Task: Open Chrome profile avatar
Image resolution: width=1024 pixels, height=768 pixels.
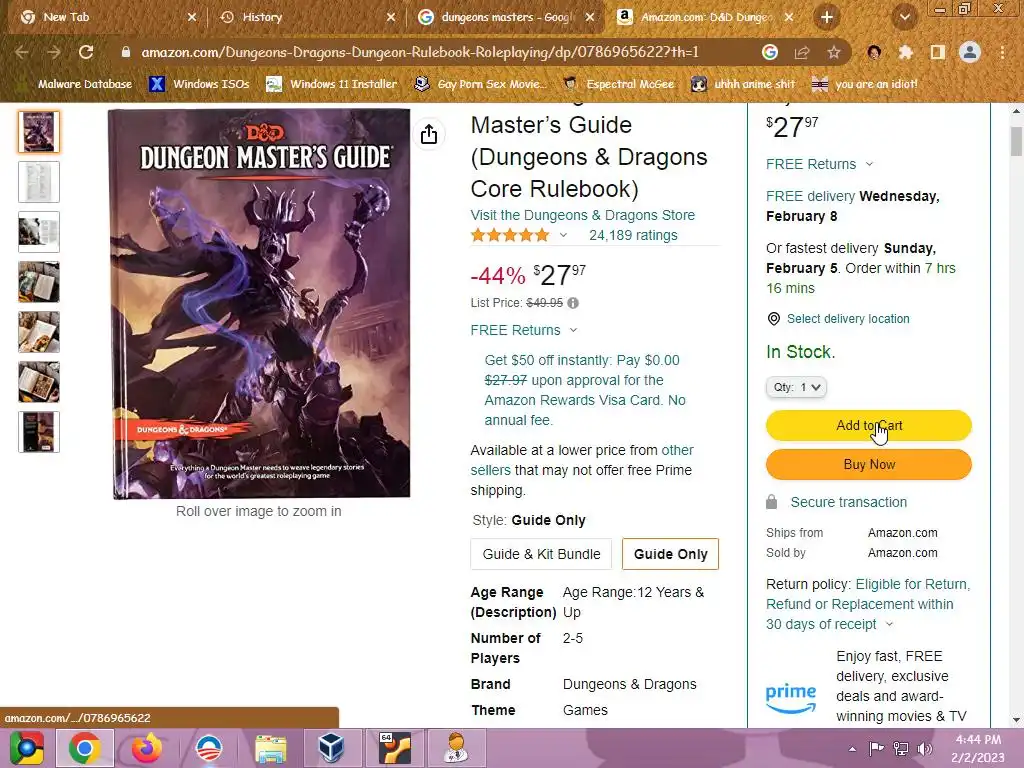Action: pos(970,52)
